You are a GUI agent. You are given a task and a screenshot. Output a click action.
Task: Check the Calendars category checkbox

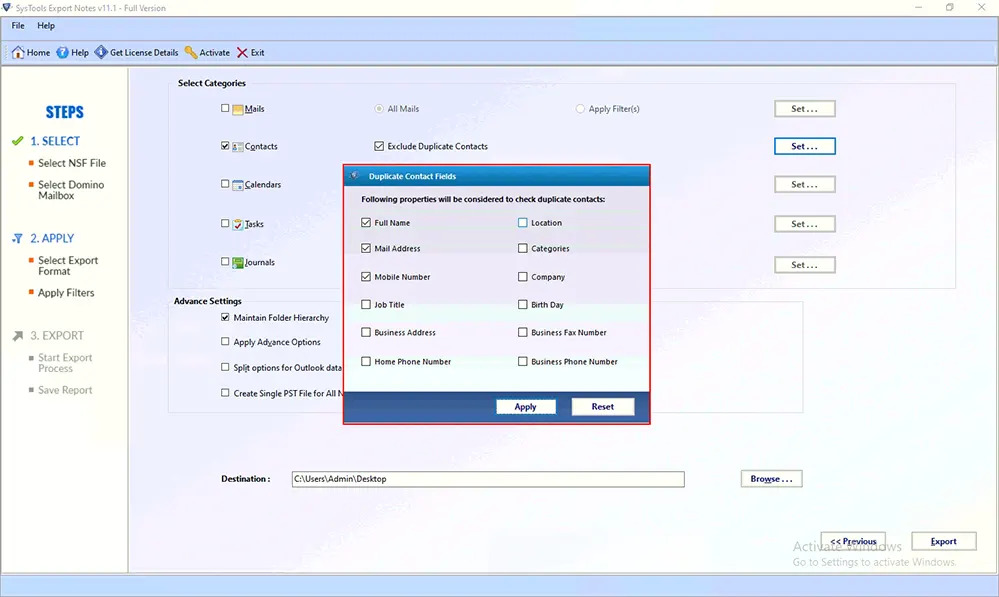tap(225, 183)
